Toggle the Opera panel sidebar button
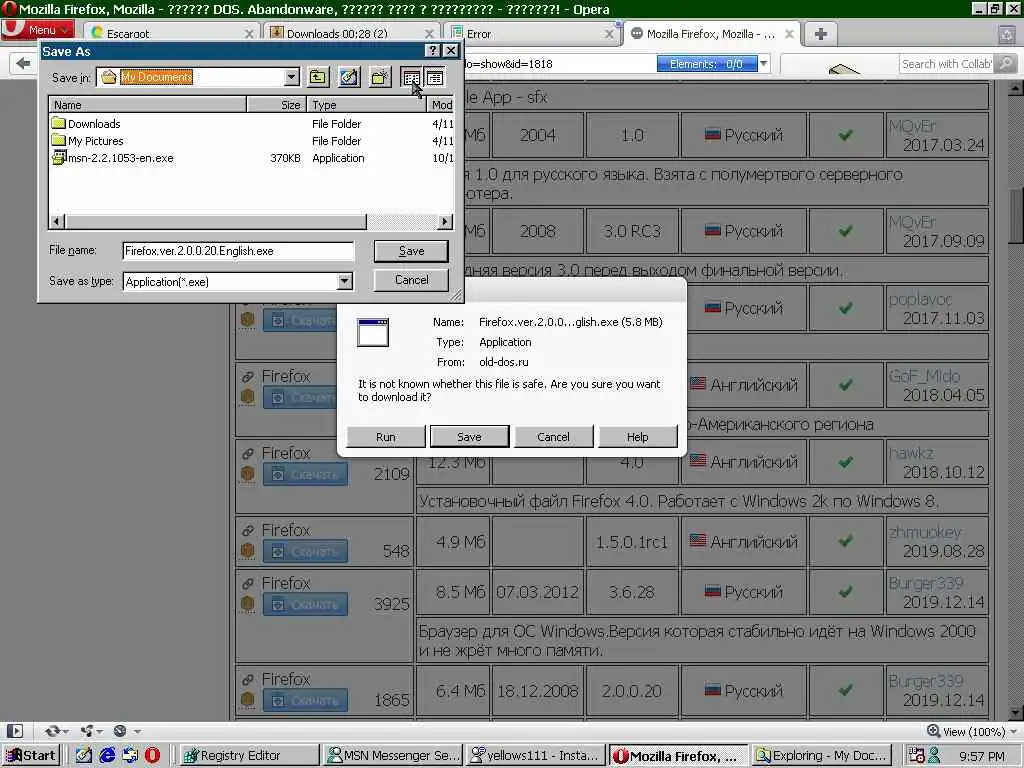1024x768 pixels. (x=14, y=731)
